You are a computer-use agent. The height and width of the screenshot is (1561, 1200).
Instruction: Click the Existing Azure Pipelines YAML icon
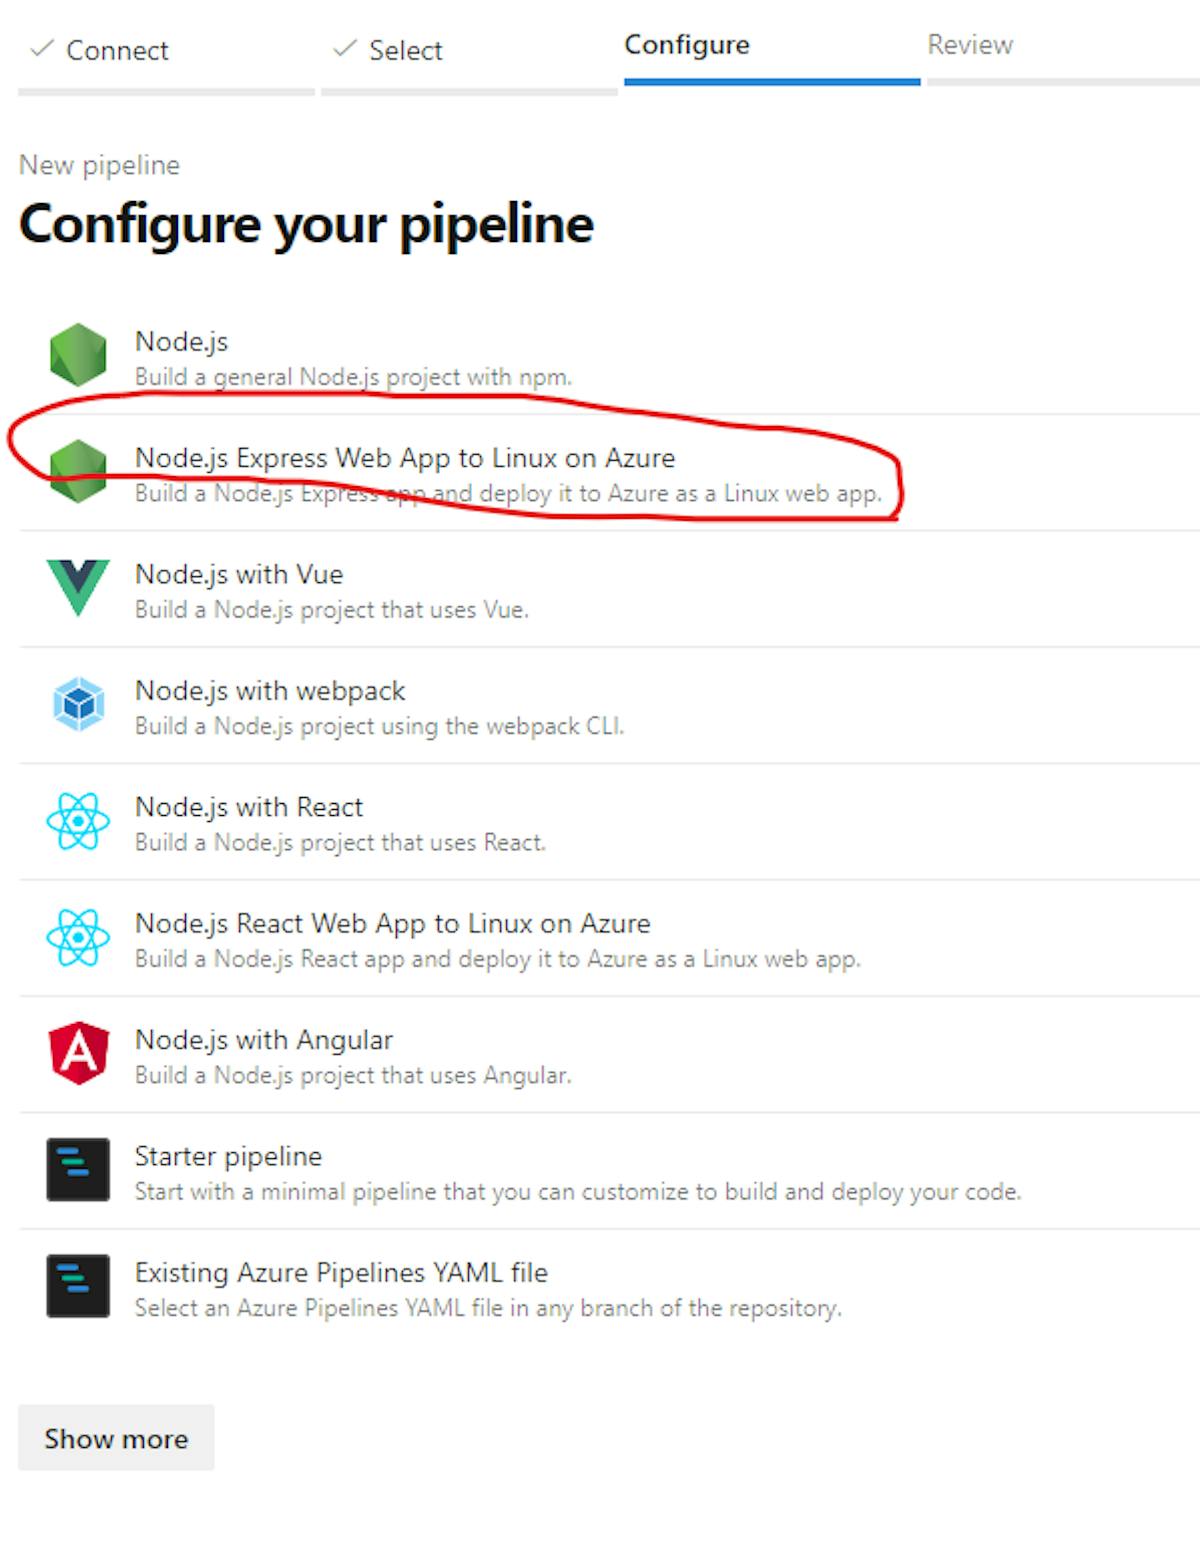click(x=78, y=1286)
